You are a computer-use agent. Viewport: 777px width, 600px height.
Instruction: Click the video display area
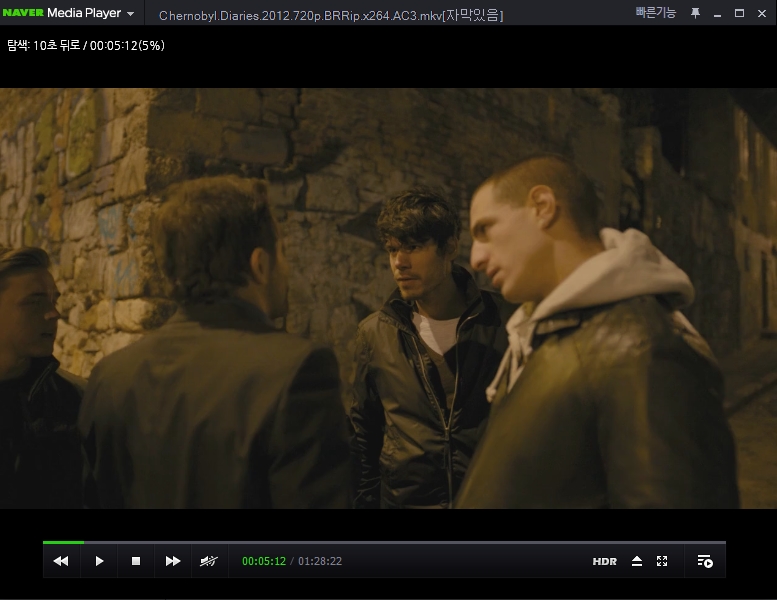coord(388,298)
